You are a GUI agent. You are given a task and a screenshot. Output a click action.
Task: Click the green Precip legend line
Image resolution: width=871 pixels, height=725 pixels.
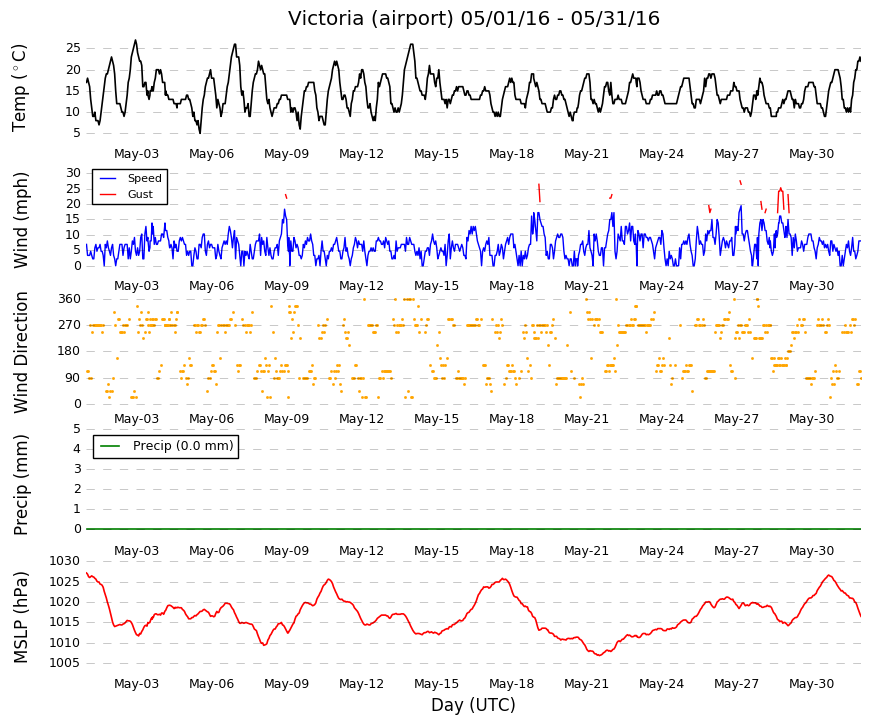pos(110,446)
